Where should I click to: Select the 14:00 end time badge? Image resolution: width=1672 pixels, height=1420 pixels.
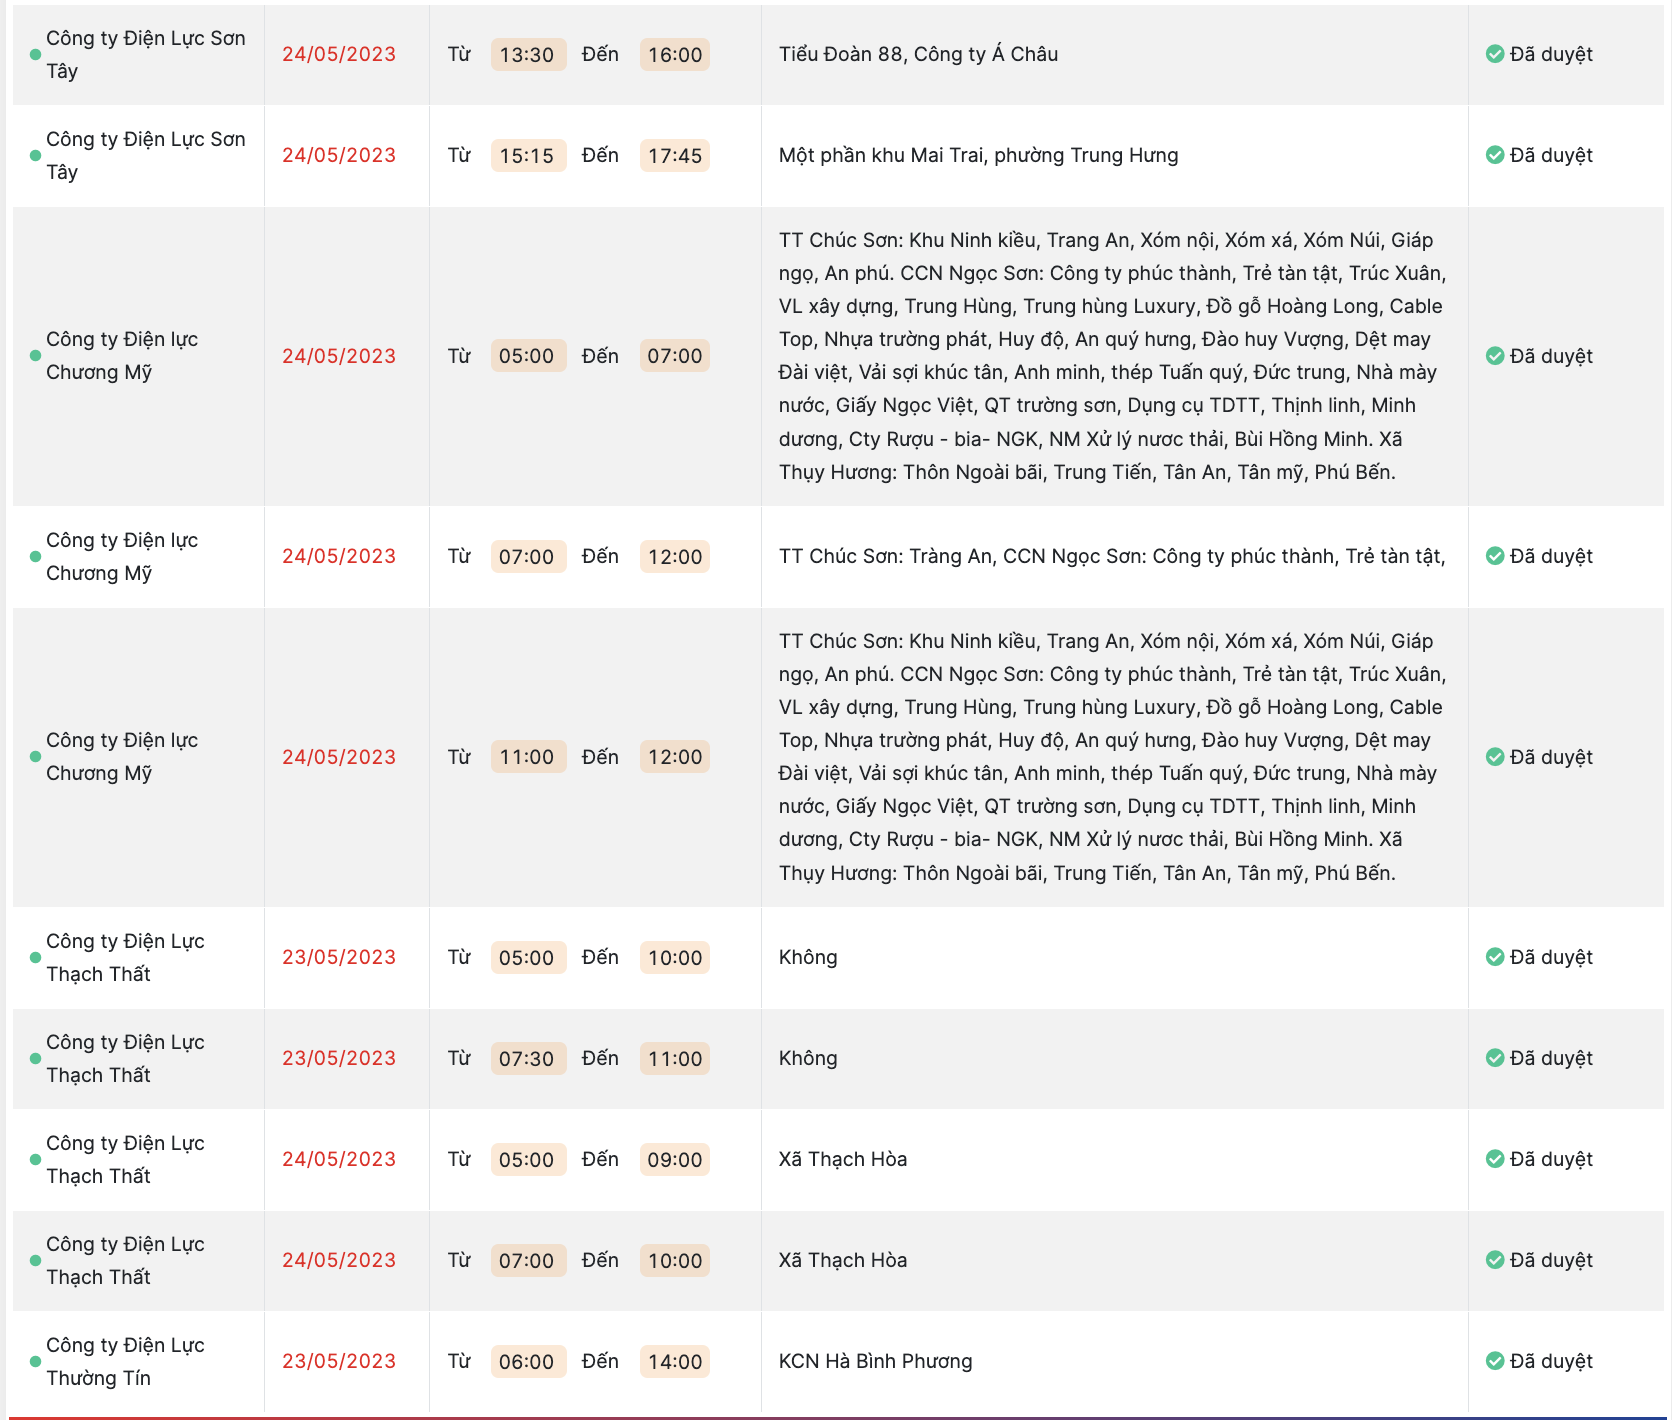(x=675, y=1362)
